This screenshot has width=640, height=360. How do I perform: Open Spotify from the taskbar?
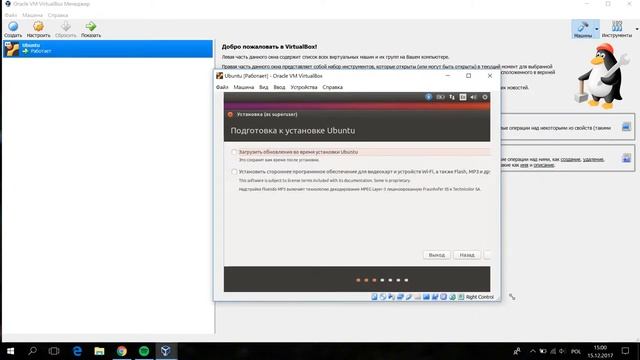(x=144, y=351)
